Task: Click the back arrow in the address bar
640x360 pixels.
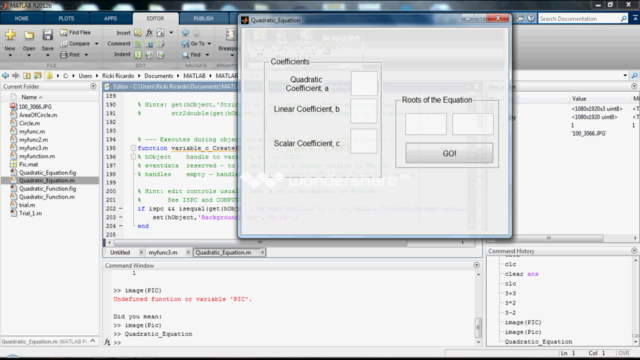Action: click(x=5, y=76)
